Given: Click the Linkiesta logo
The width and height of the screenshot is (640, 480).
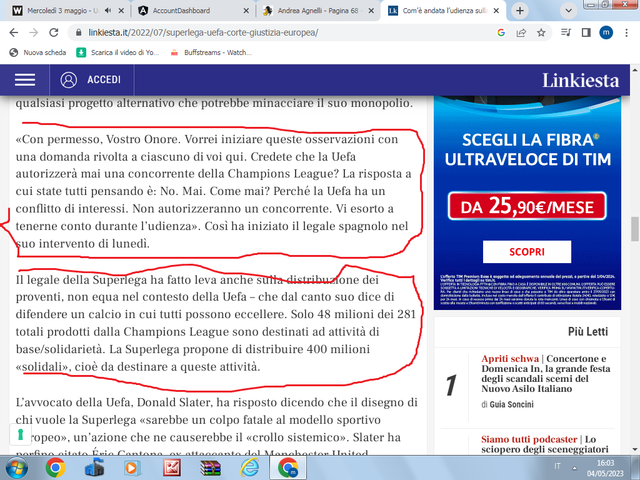Looking at the screenshot, I should pyautogui.click(x=580, y=80).
